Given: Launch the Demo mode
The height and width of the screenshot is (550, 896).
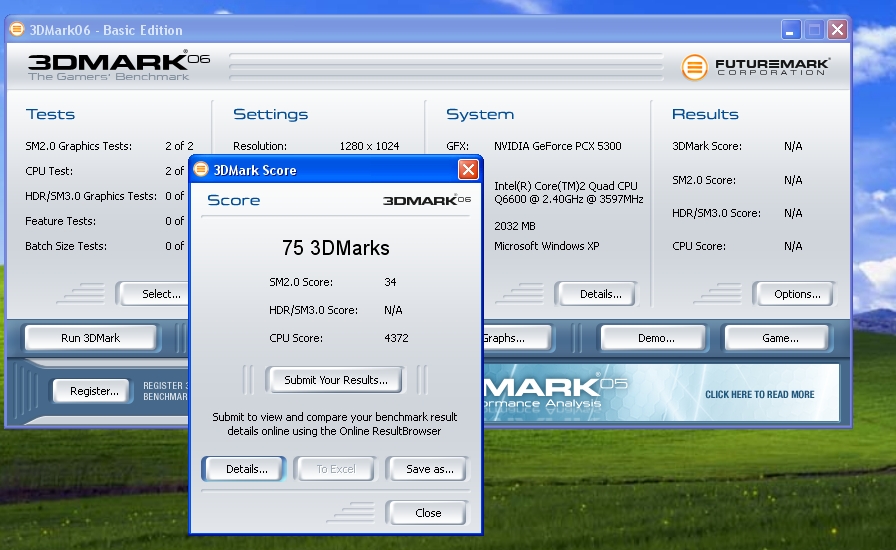Looking at the screenshot, I should tap(656, 338).
